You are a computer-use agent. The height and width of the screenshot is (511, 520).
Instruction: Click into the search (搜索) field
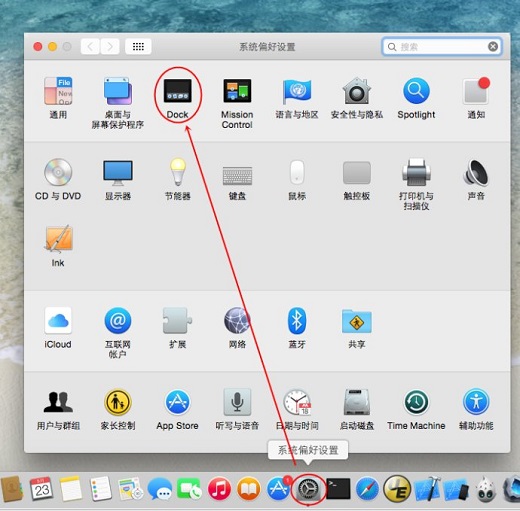tap(441, 47)
